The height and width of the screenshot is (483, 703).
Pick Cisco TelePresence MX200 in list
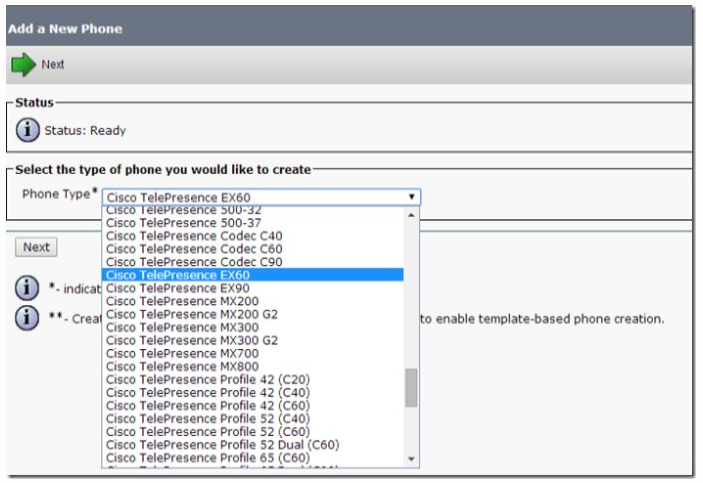tap(253, 301)
